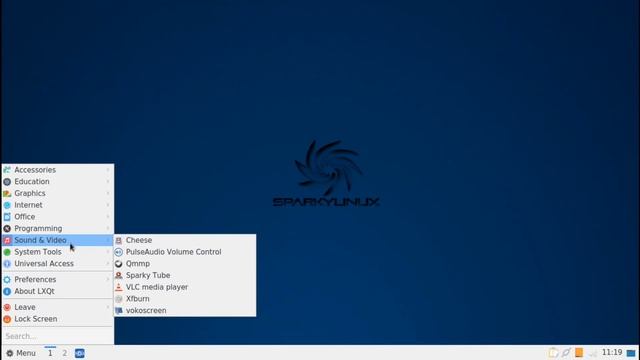This screenshot has width=640, height=360.
Task: Click the blue icon right of the clock
Action: pyautogui.click(x=631, y=353)
